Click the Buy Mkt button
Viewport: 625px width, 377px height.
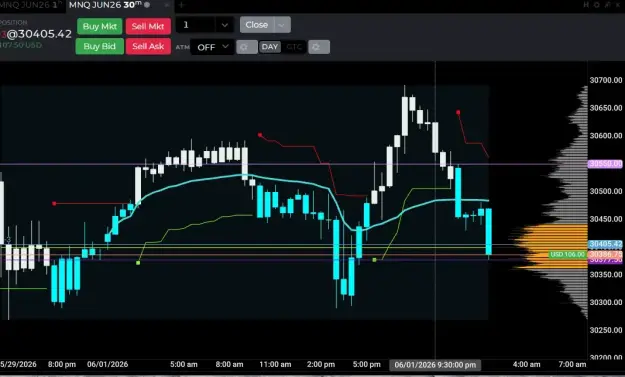(100, 26)
